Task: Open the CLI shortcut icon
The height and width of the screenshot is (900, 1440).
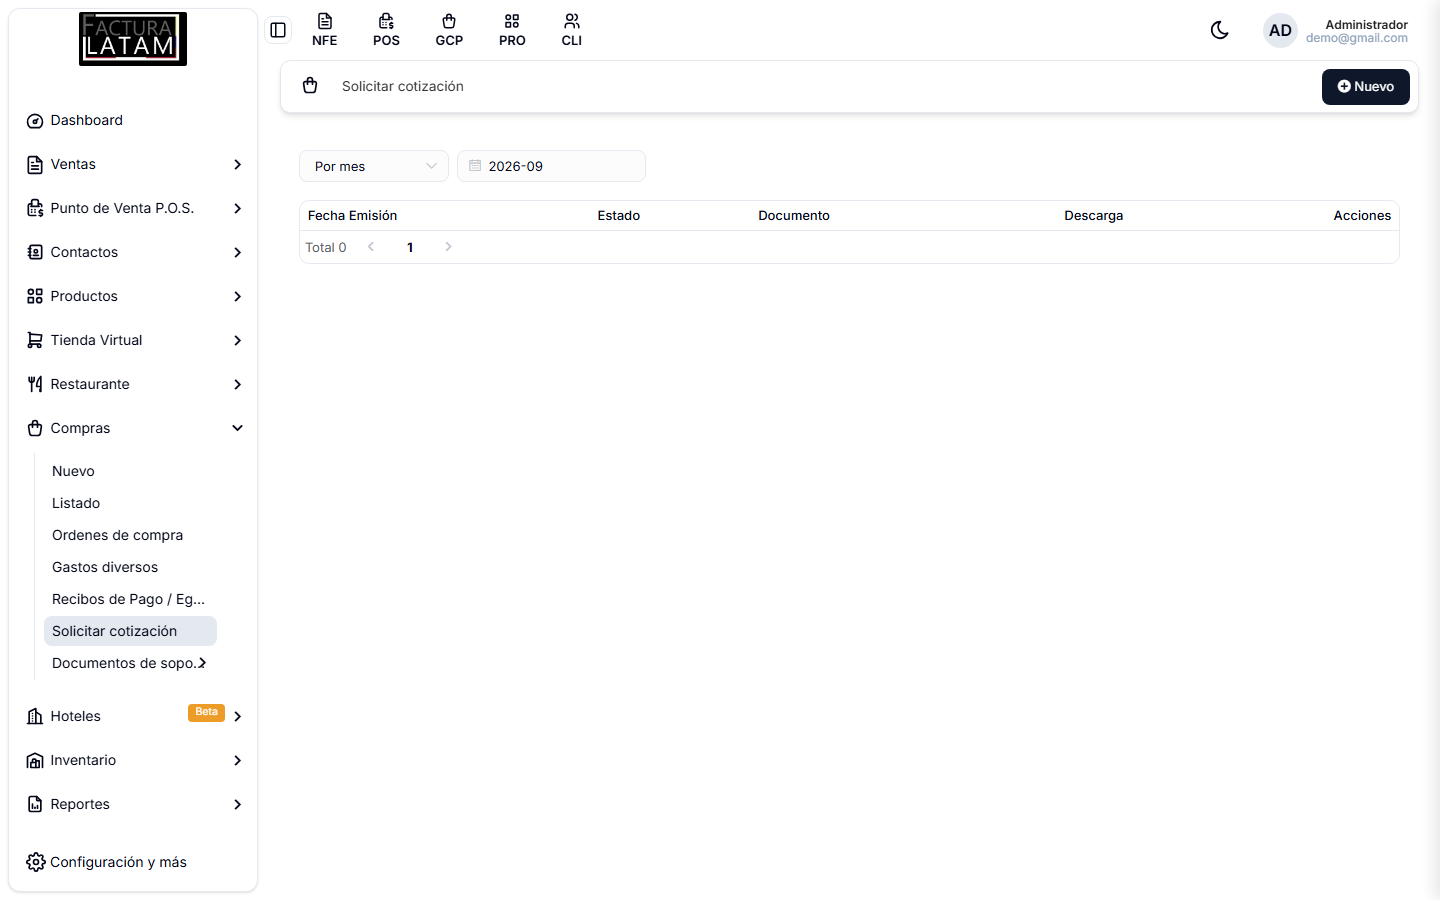Action: (572, 30)
